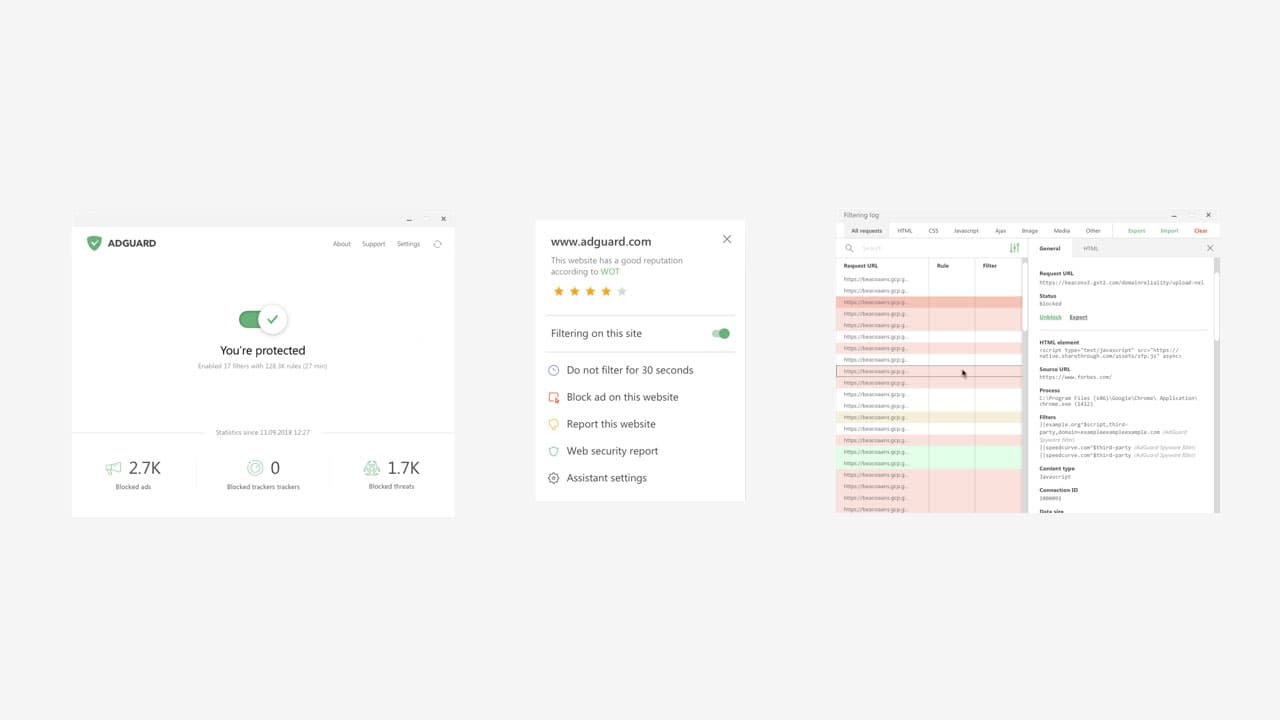This screenshot has width=1280, height=720.
Task: Click the Rule column header
Action: 943,266
